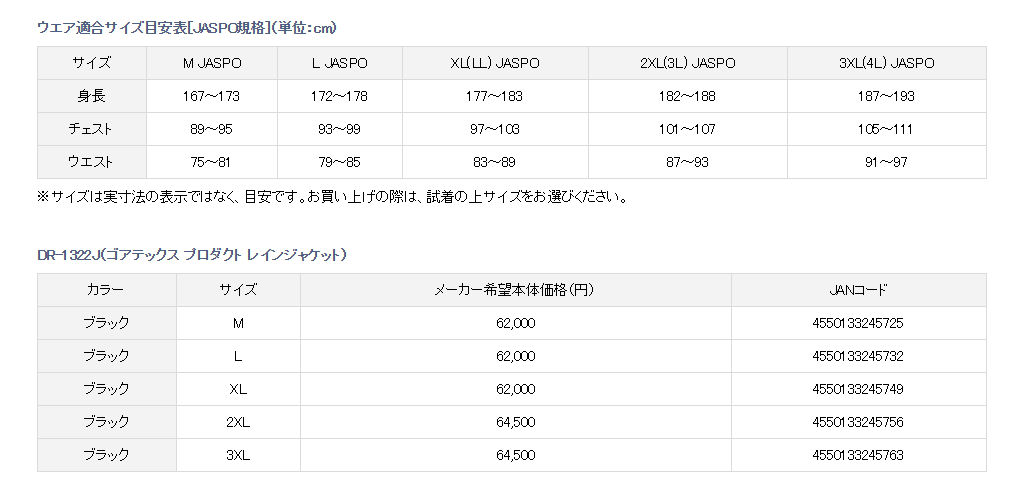Select JAN code 4550133245732
This screenshot has width=1036, height=489.
click(x=858, y=356)
